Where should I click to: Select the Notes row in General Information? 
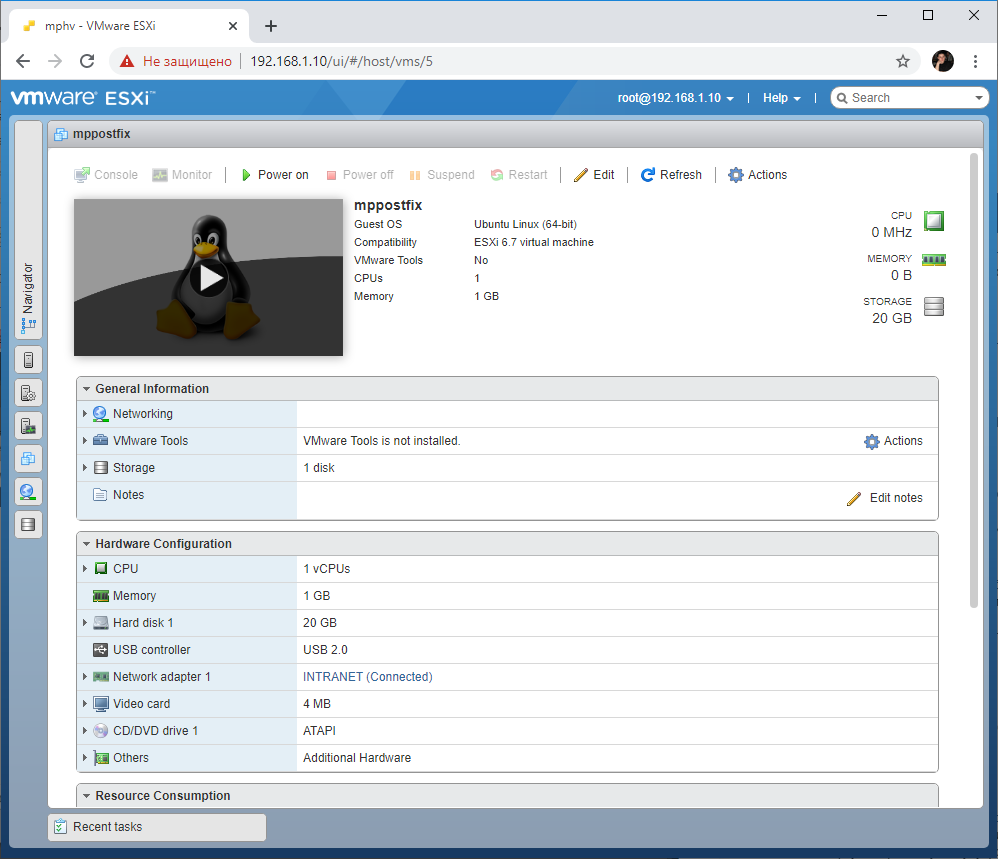[x=507, y=501]
